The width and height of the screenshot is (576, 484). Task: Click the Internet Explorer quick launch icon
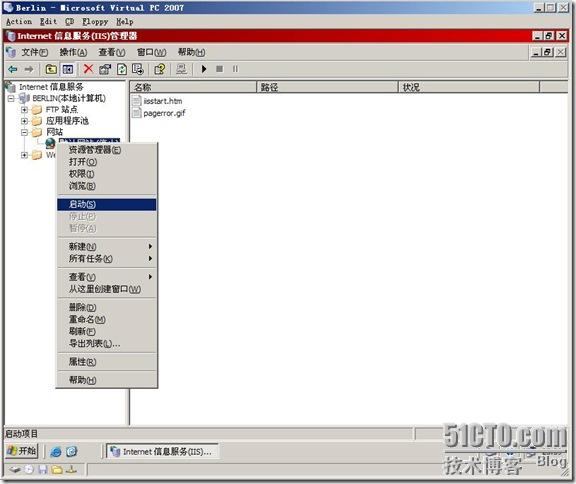[x=56, y=451]
